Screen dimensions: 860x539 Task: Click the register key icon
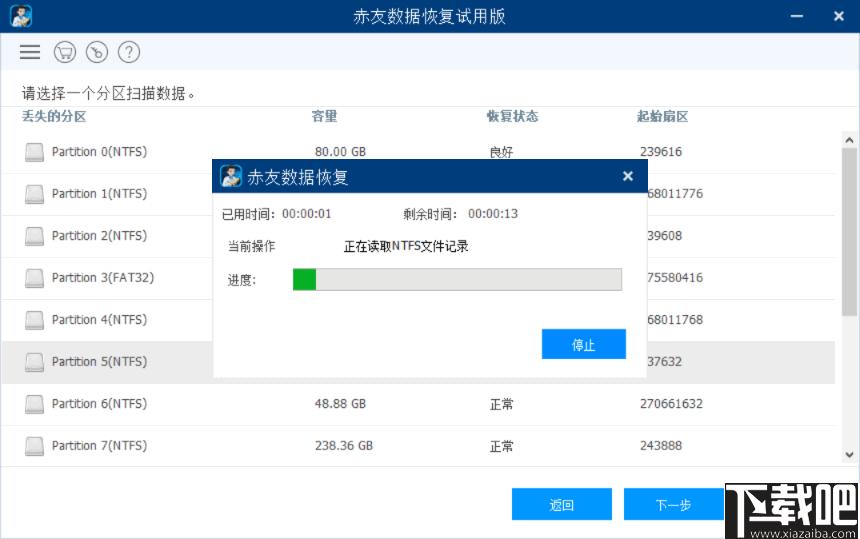coord(97,52)
